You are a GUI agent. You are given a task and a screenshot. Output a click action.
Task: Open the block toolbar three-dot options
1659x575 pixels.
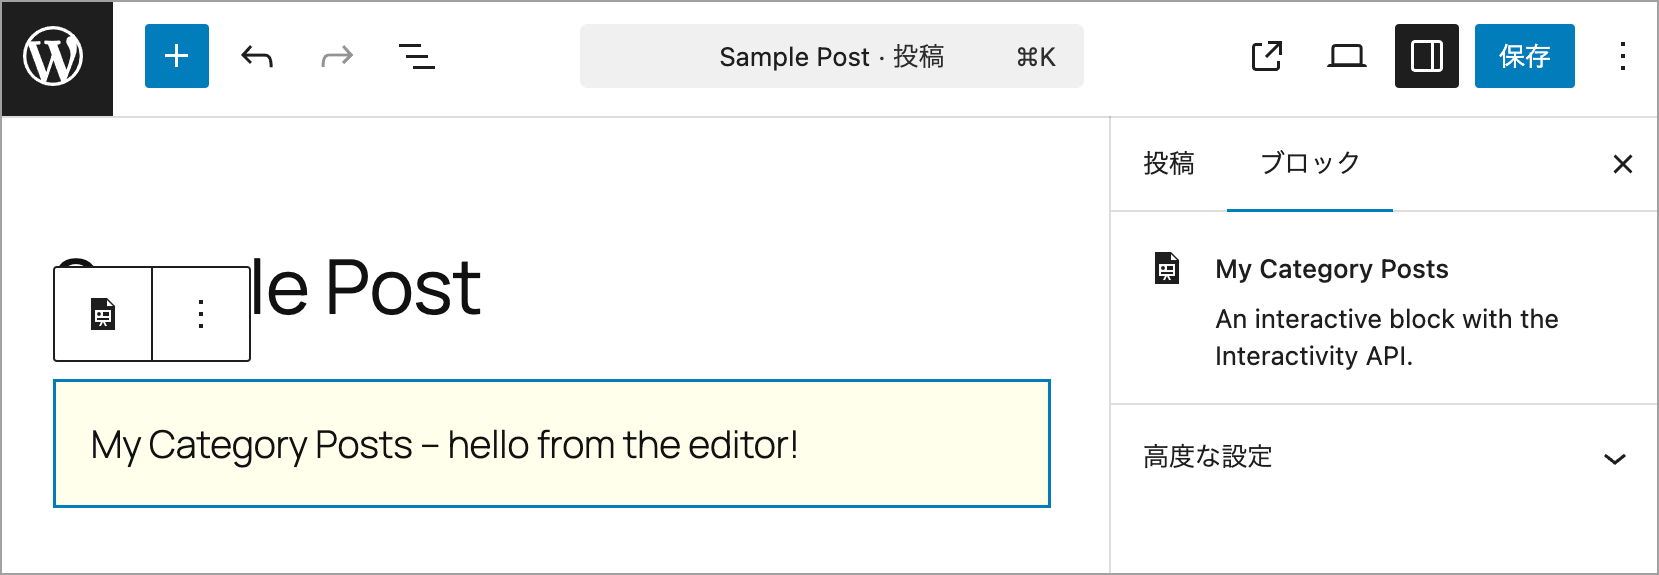click(x=201, y=314)
